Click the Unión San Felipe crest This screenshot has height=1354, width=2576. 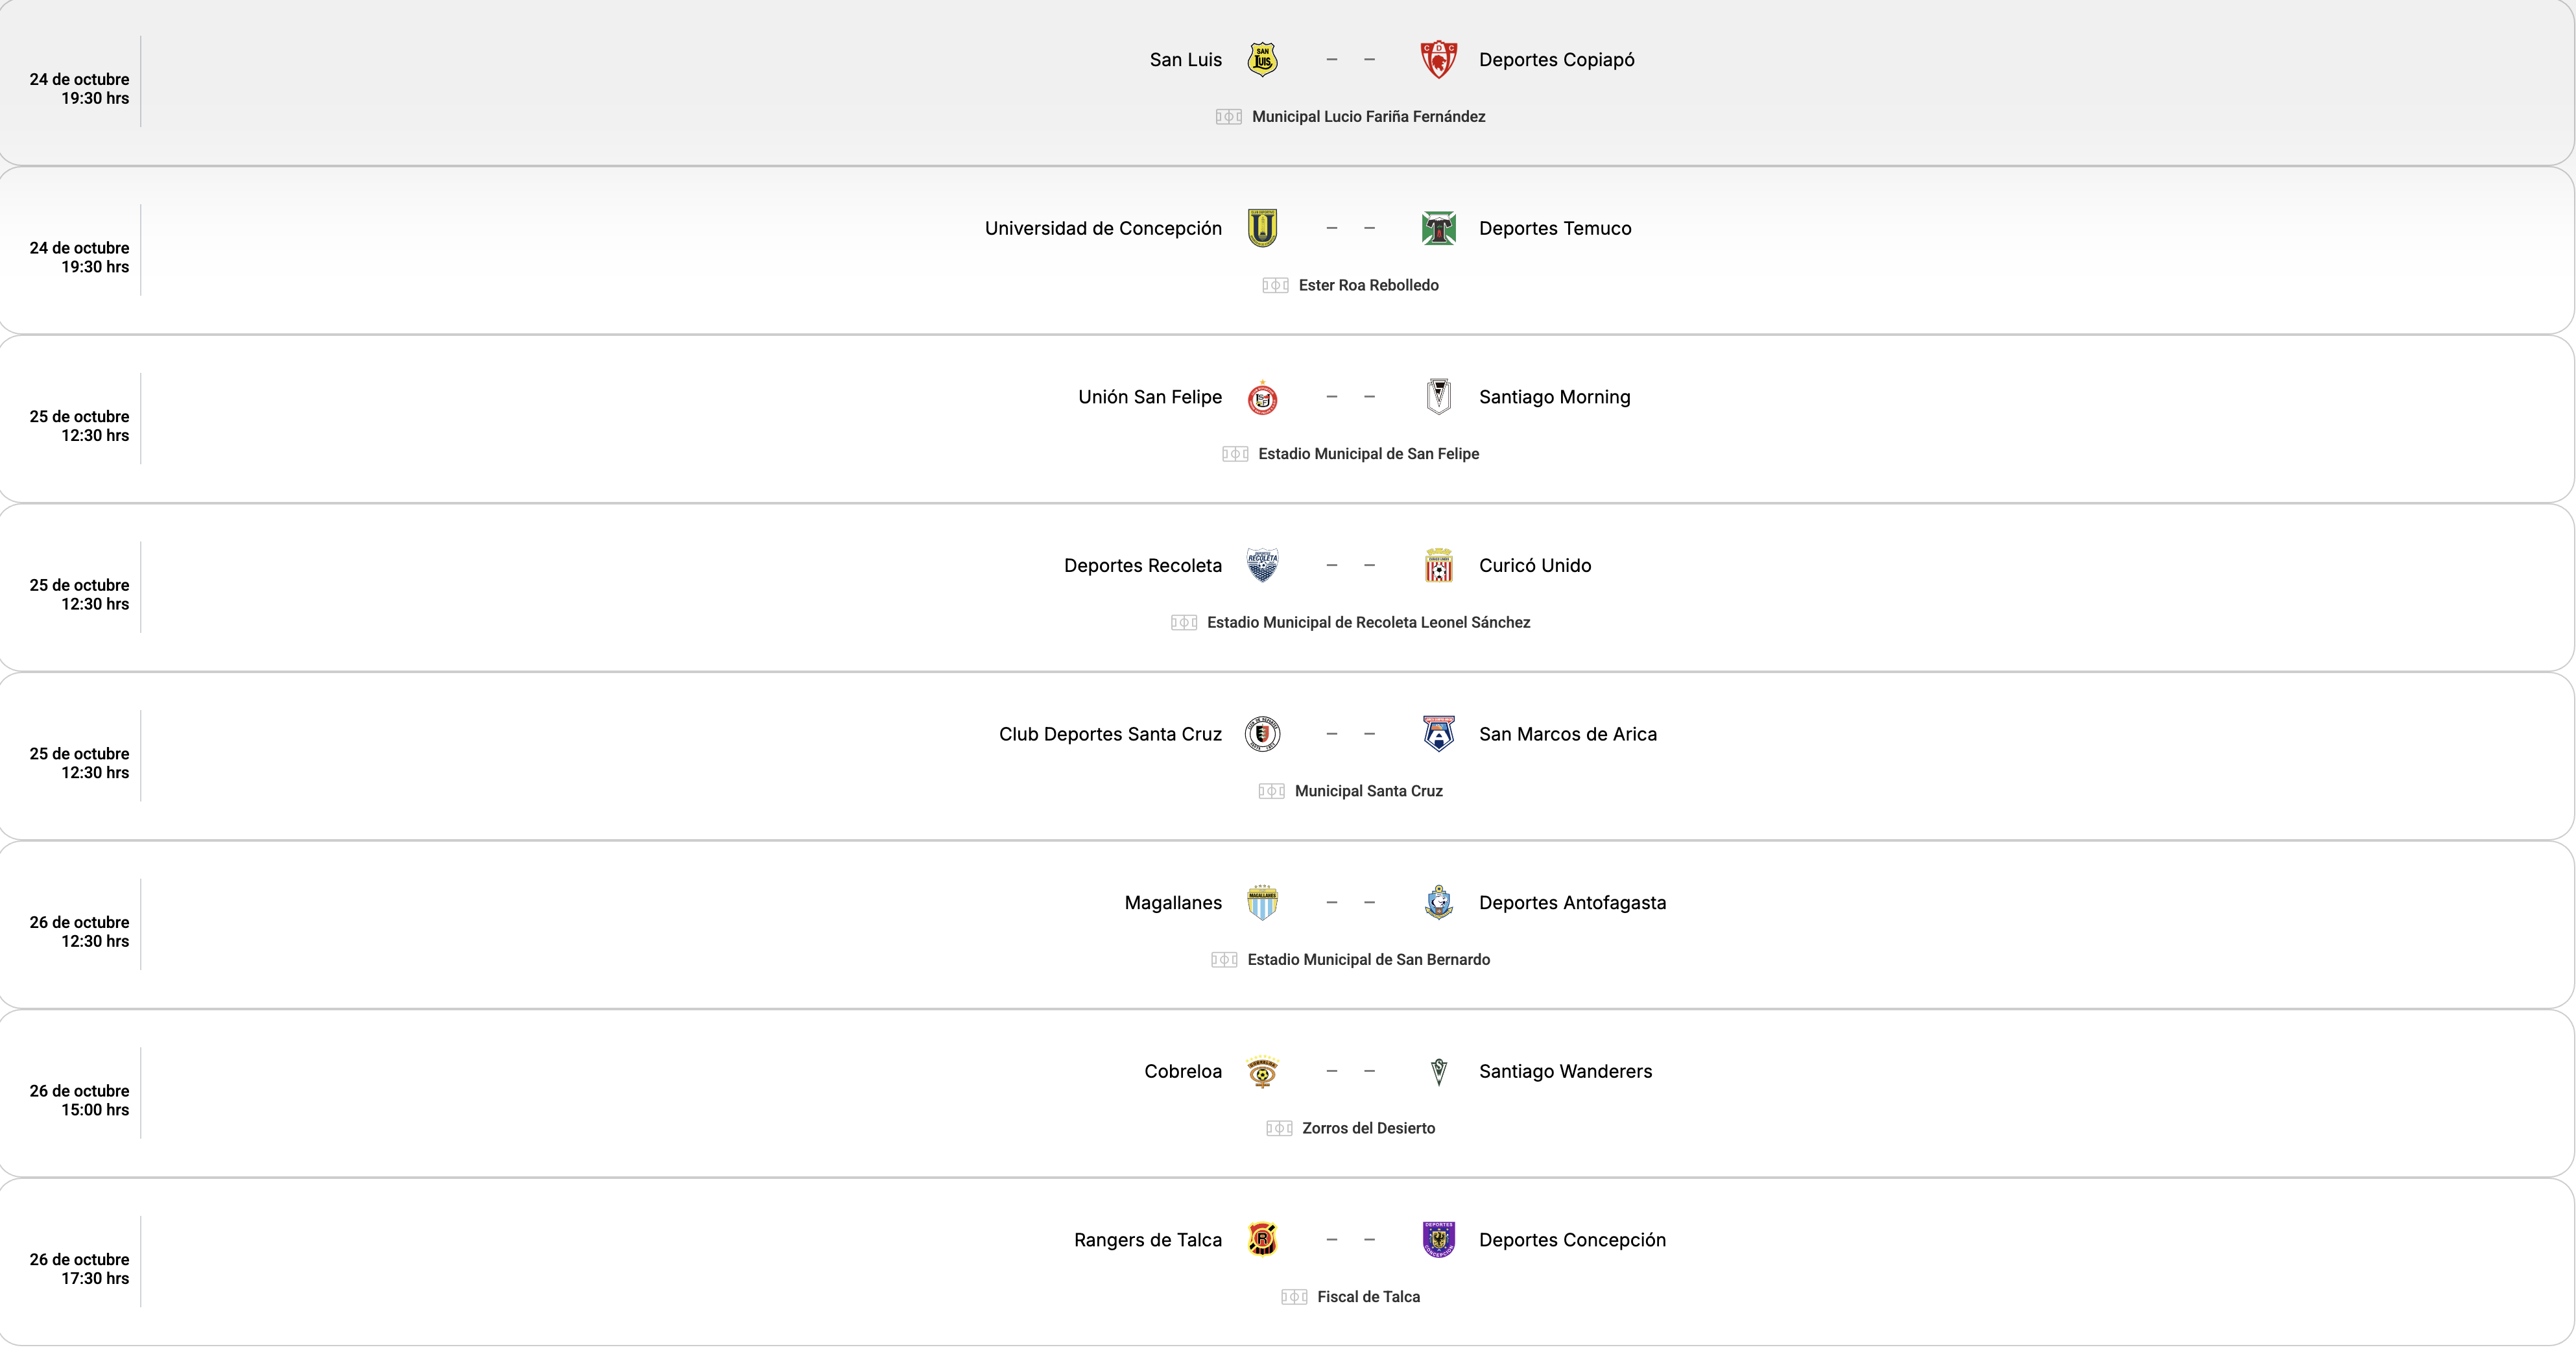pos(1262,398)
